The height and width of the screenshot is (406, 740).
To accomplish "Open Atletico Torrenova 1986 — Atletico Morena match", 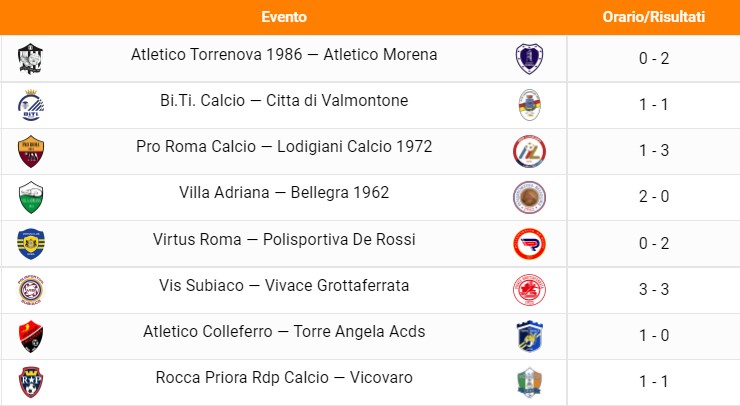I will 284,55.
